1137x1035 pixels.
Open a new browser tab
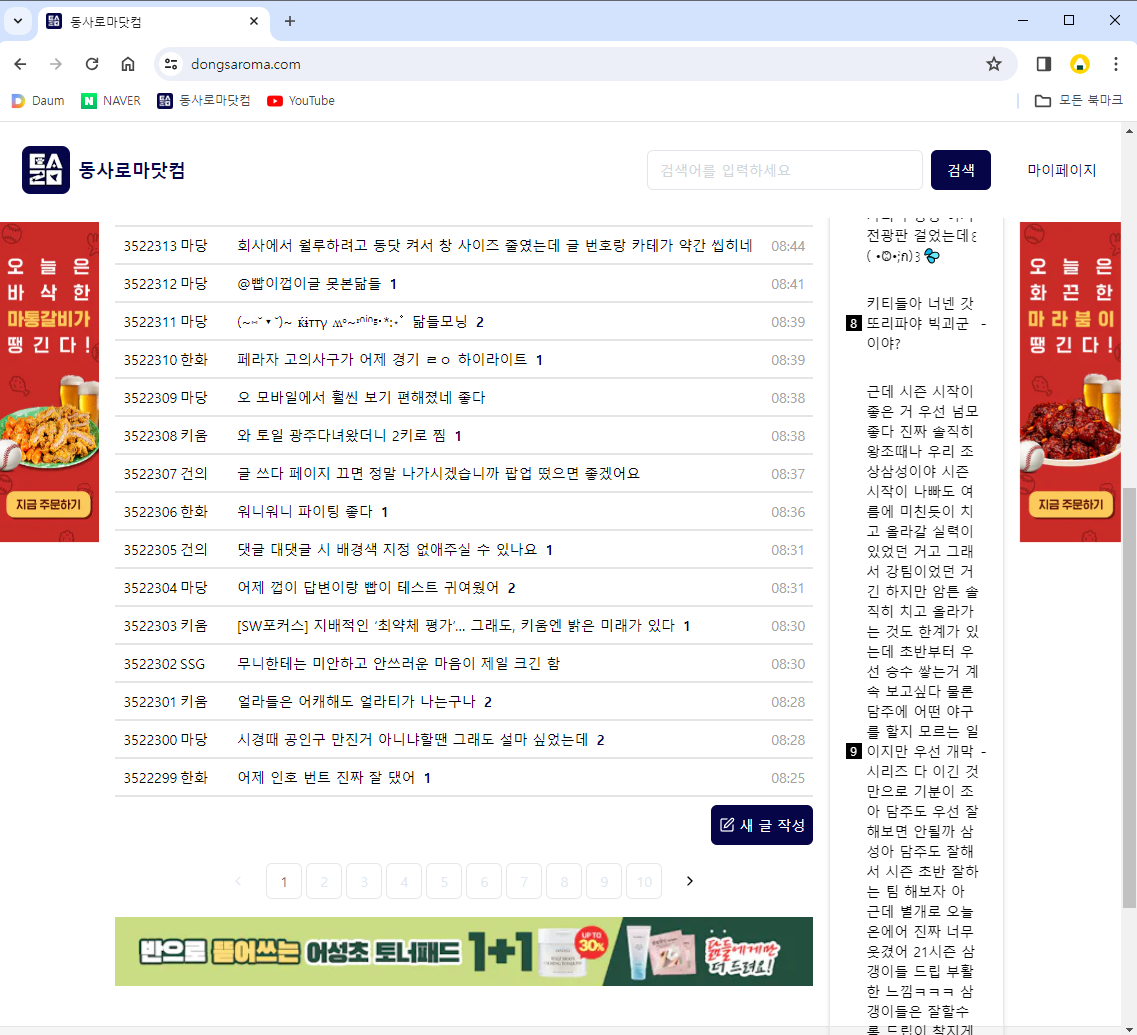(290, 21)
